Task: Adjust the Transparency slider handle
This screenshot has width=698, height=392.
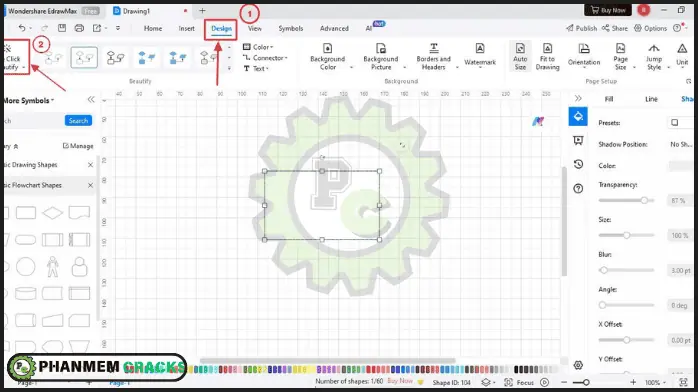Action: point(644,200)
